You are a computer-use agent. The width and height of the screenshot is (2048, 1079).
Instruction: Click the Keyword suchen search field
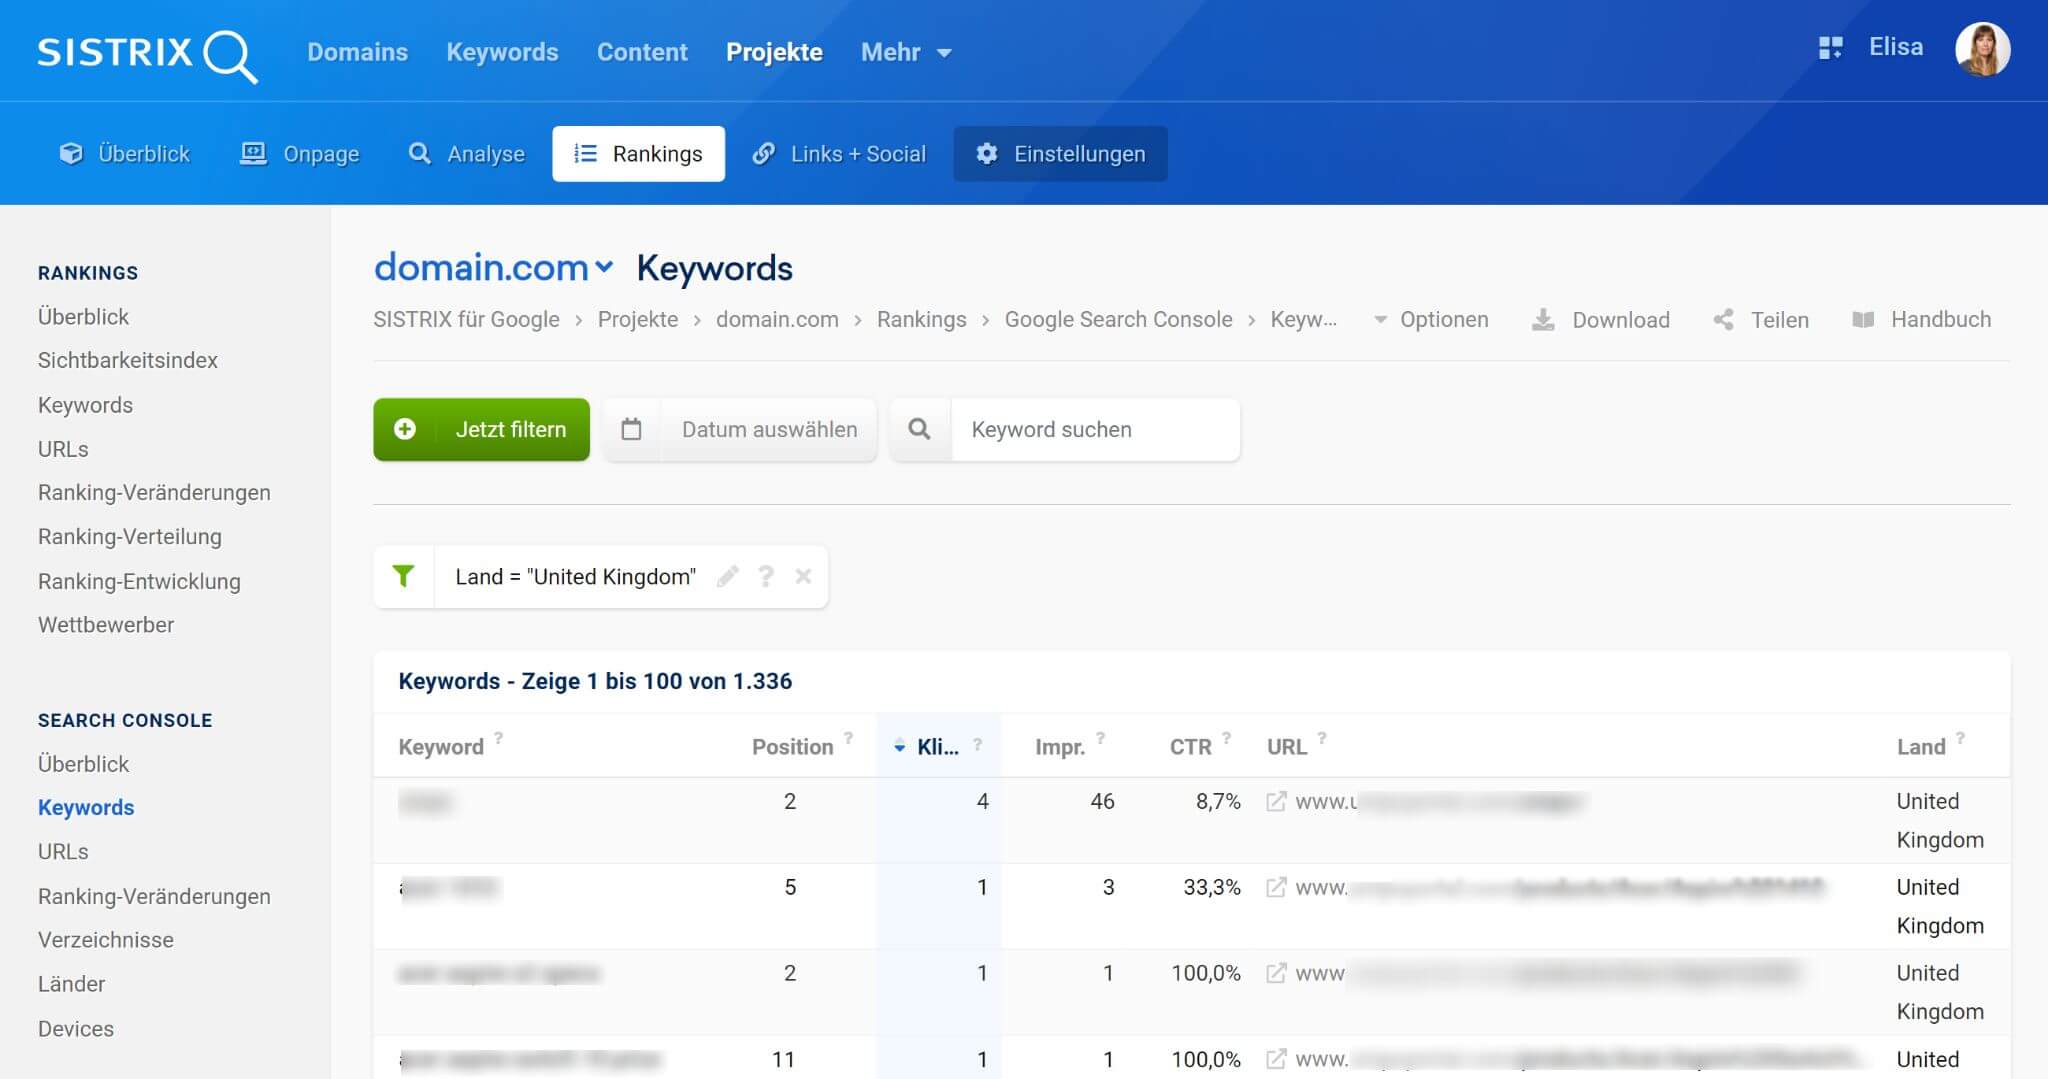tap(1095, 430)
